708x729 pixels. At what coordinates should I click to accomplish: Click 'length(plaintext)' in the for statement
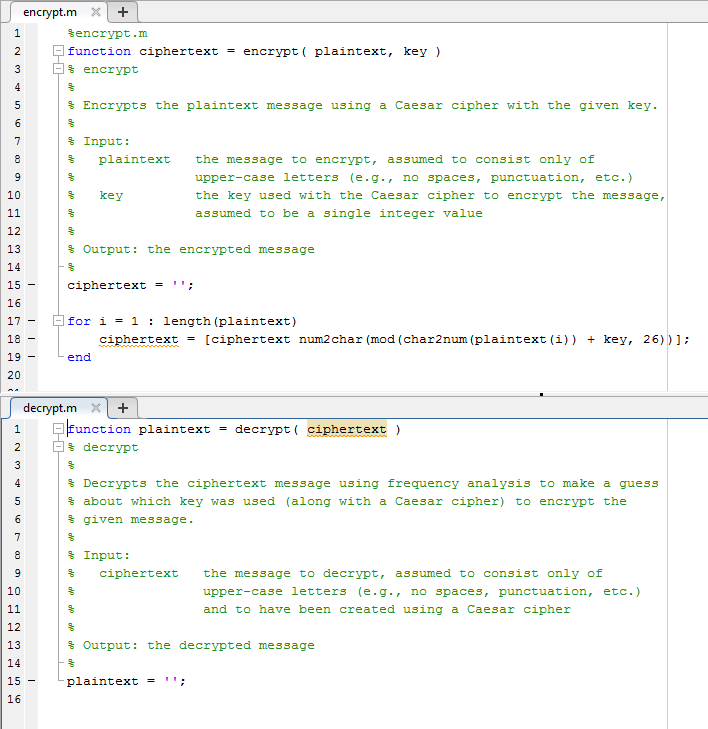tap(230, 321)
